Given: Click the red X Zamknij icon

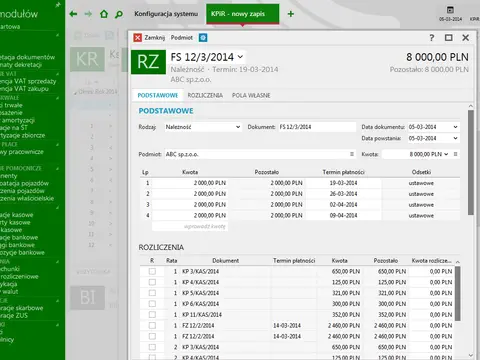Looking at the screenshot, I should 137,38.
